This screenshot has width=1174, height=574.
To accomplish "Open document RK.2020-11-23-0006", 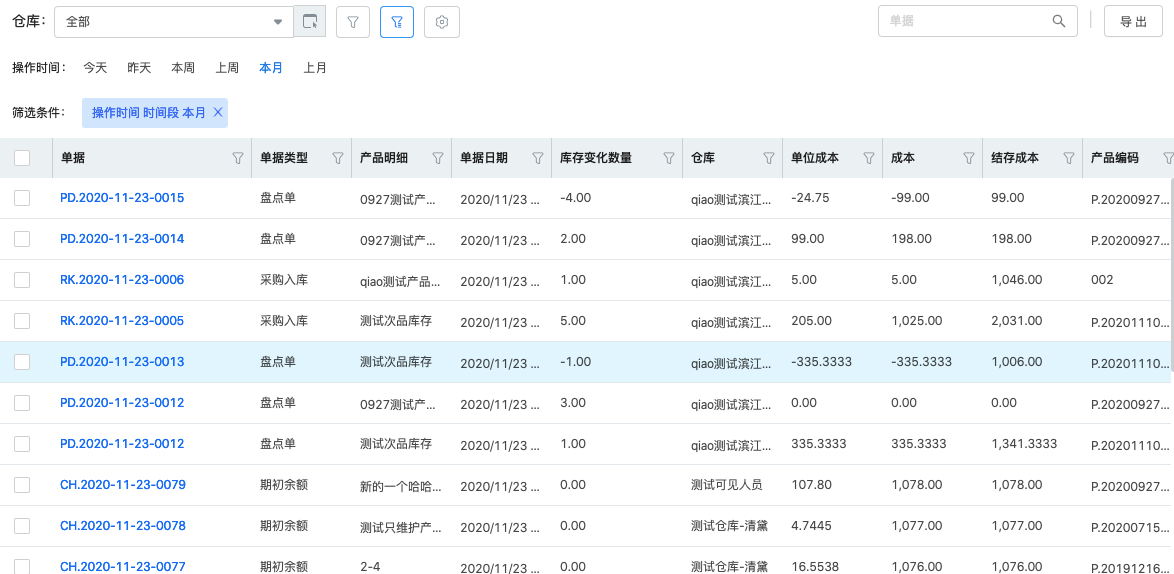I will (122, 280).
